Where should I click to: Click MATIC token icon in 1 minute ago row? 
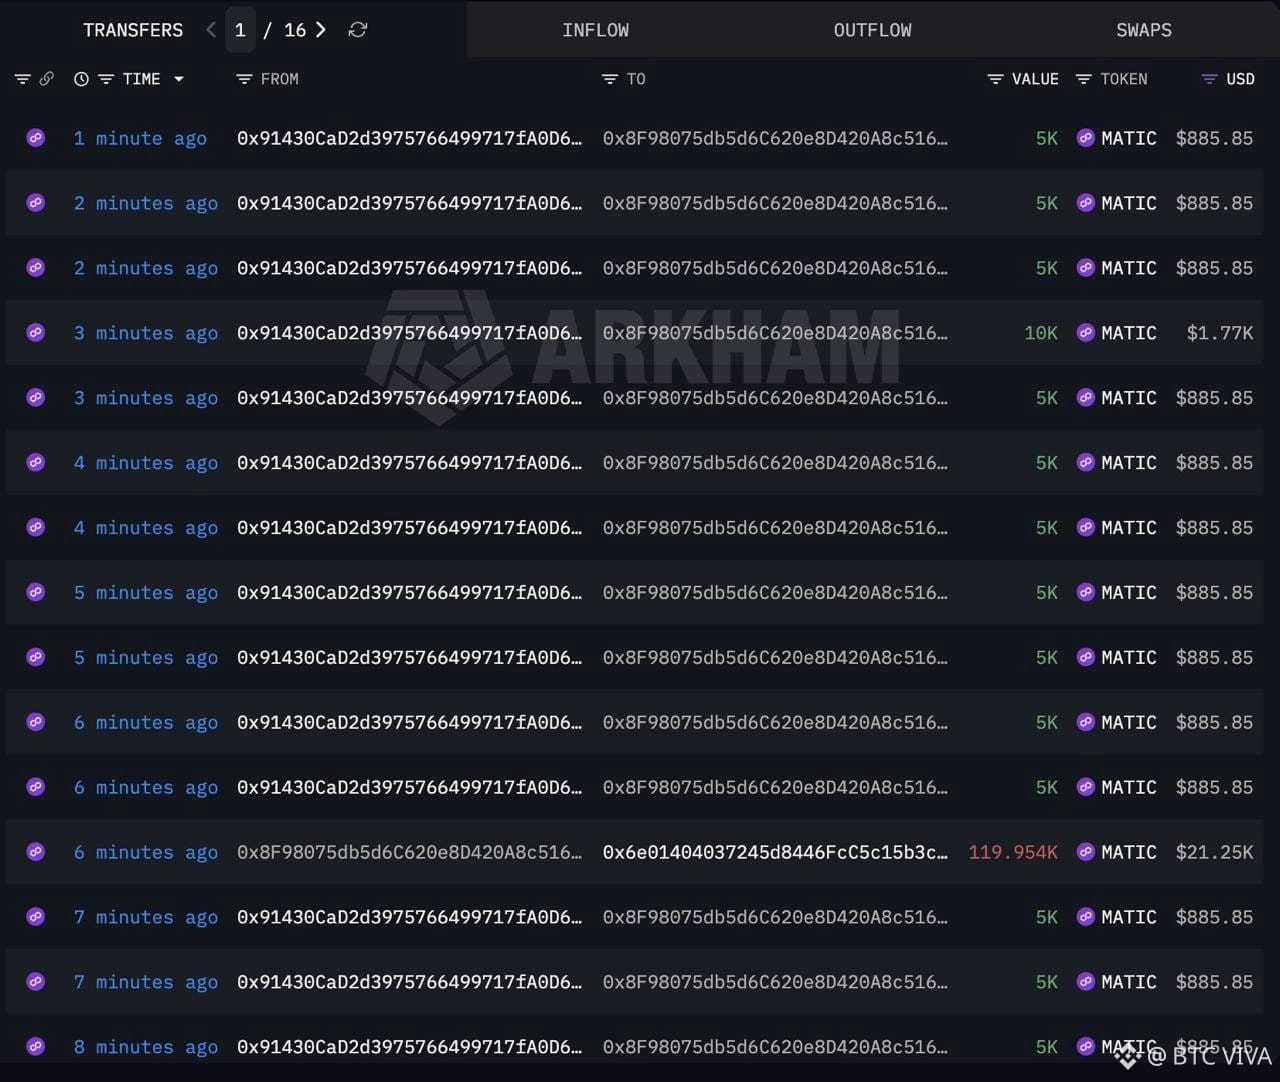[x=1086, y=138]
